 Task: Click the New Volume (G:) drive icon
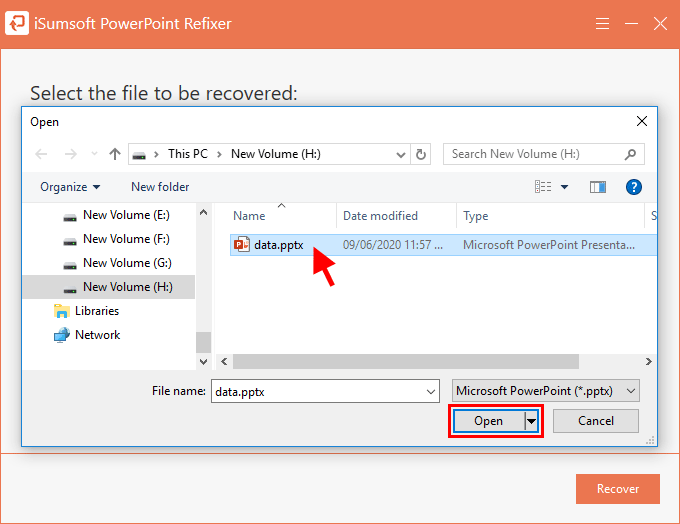(x=70, y=265)
